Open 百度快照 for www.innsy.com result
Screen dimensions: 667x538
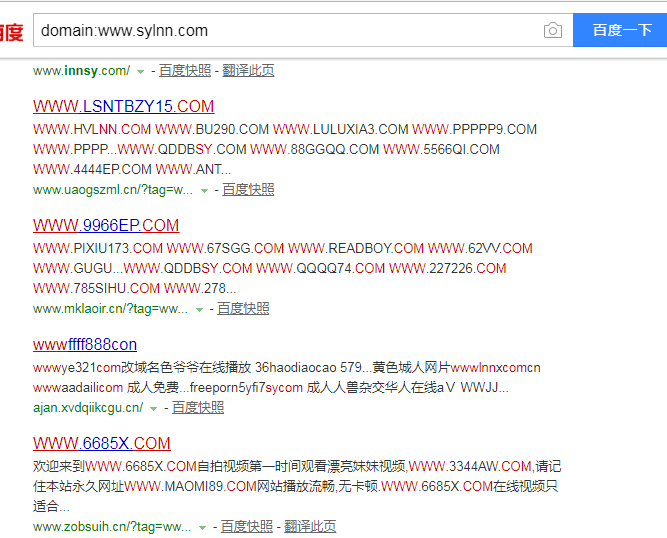[185, 71]
